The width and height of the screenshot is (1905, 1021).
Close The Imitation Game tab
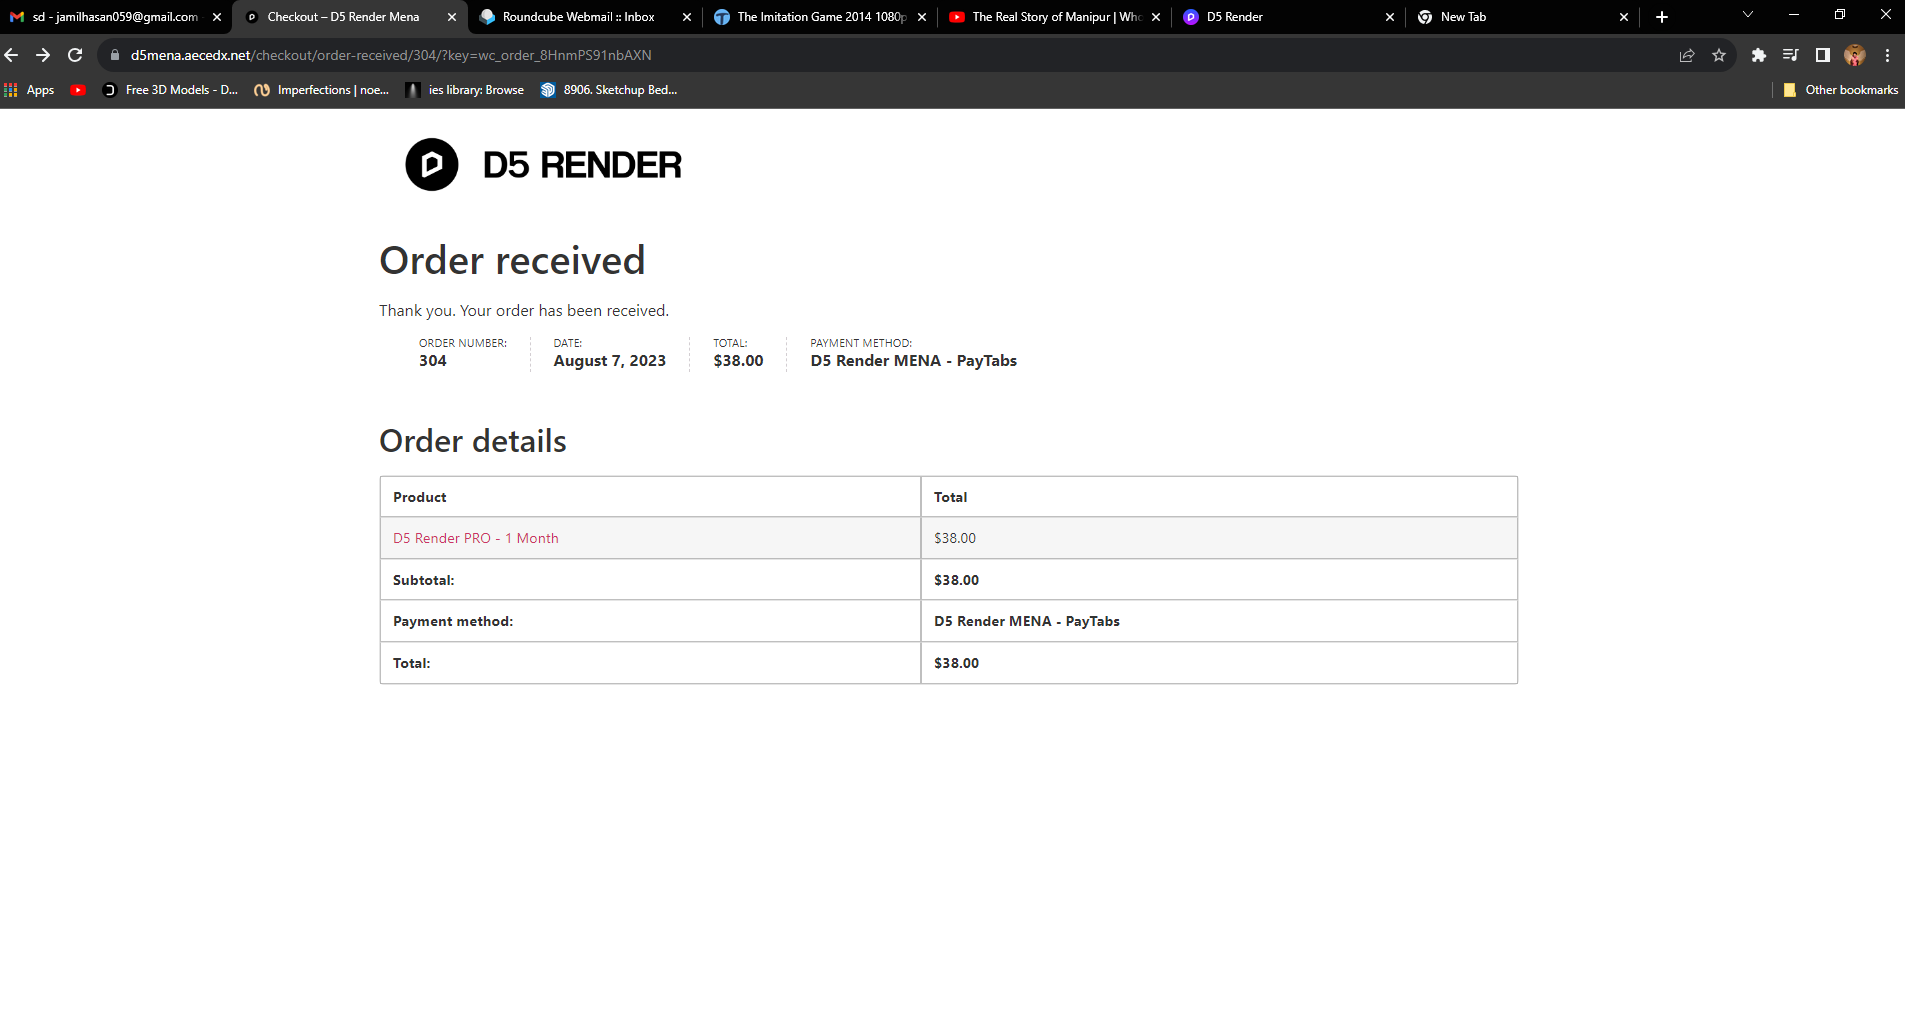pos(922,17)
